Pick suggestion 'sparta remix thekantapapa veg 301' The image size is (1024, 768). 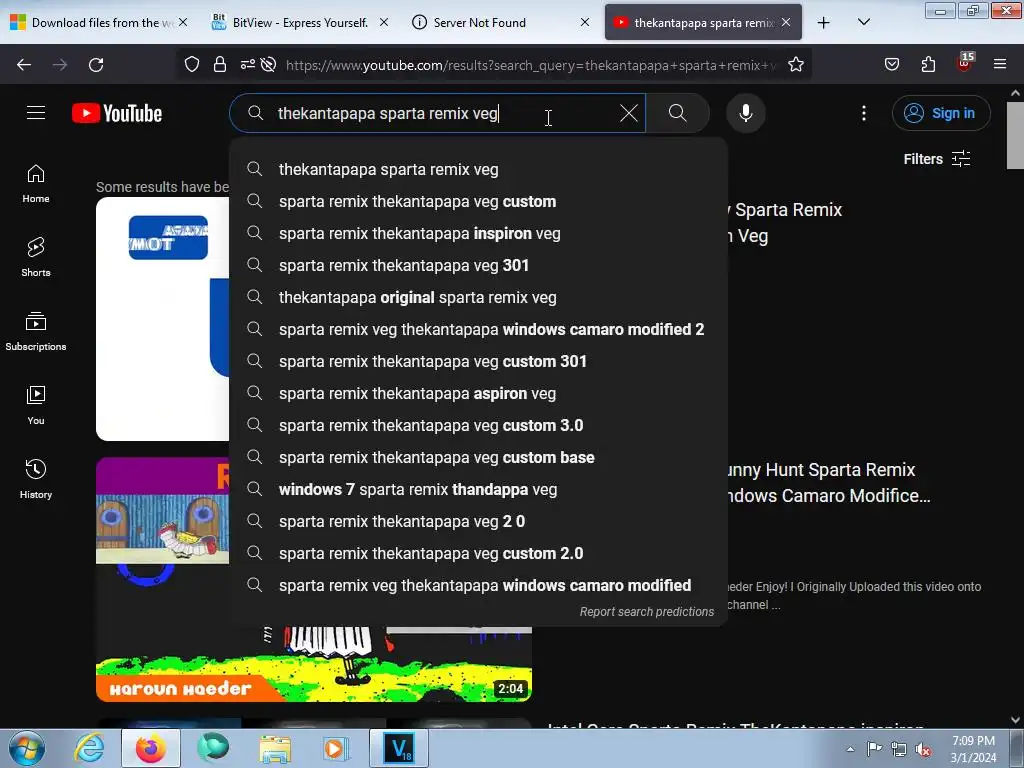tap(479, 265)
